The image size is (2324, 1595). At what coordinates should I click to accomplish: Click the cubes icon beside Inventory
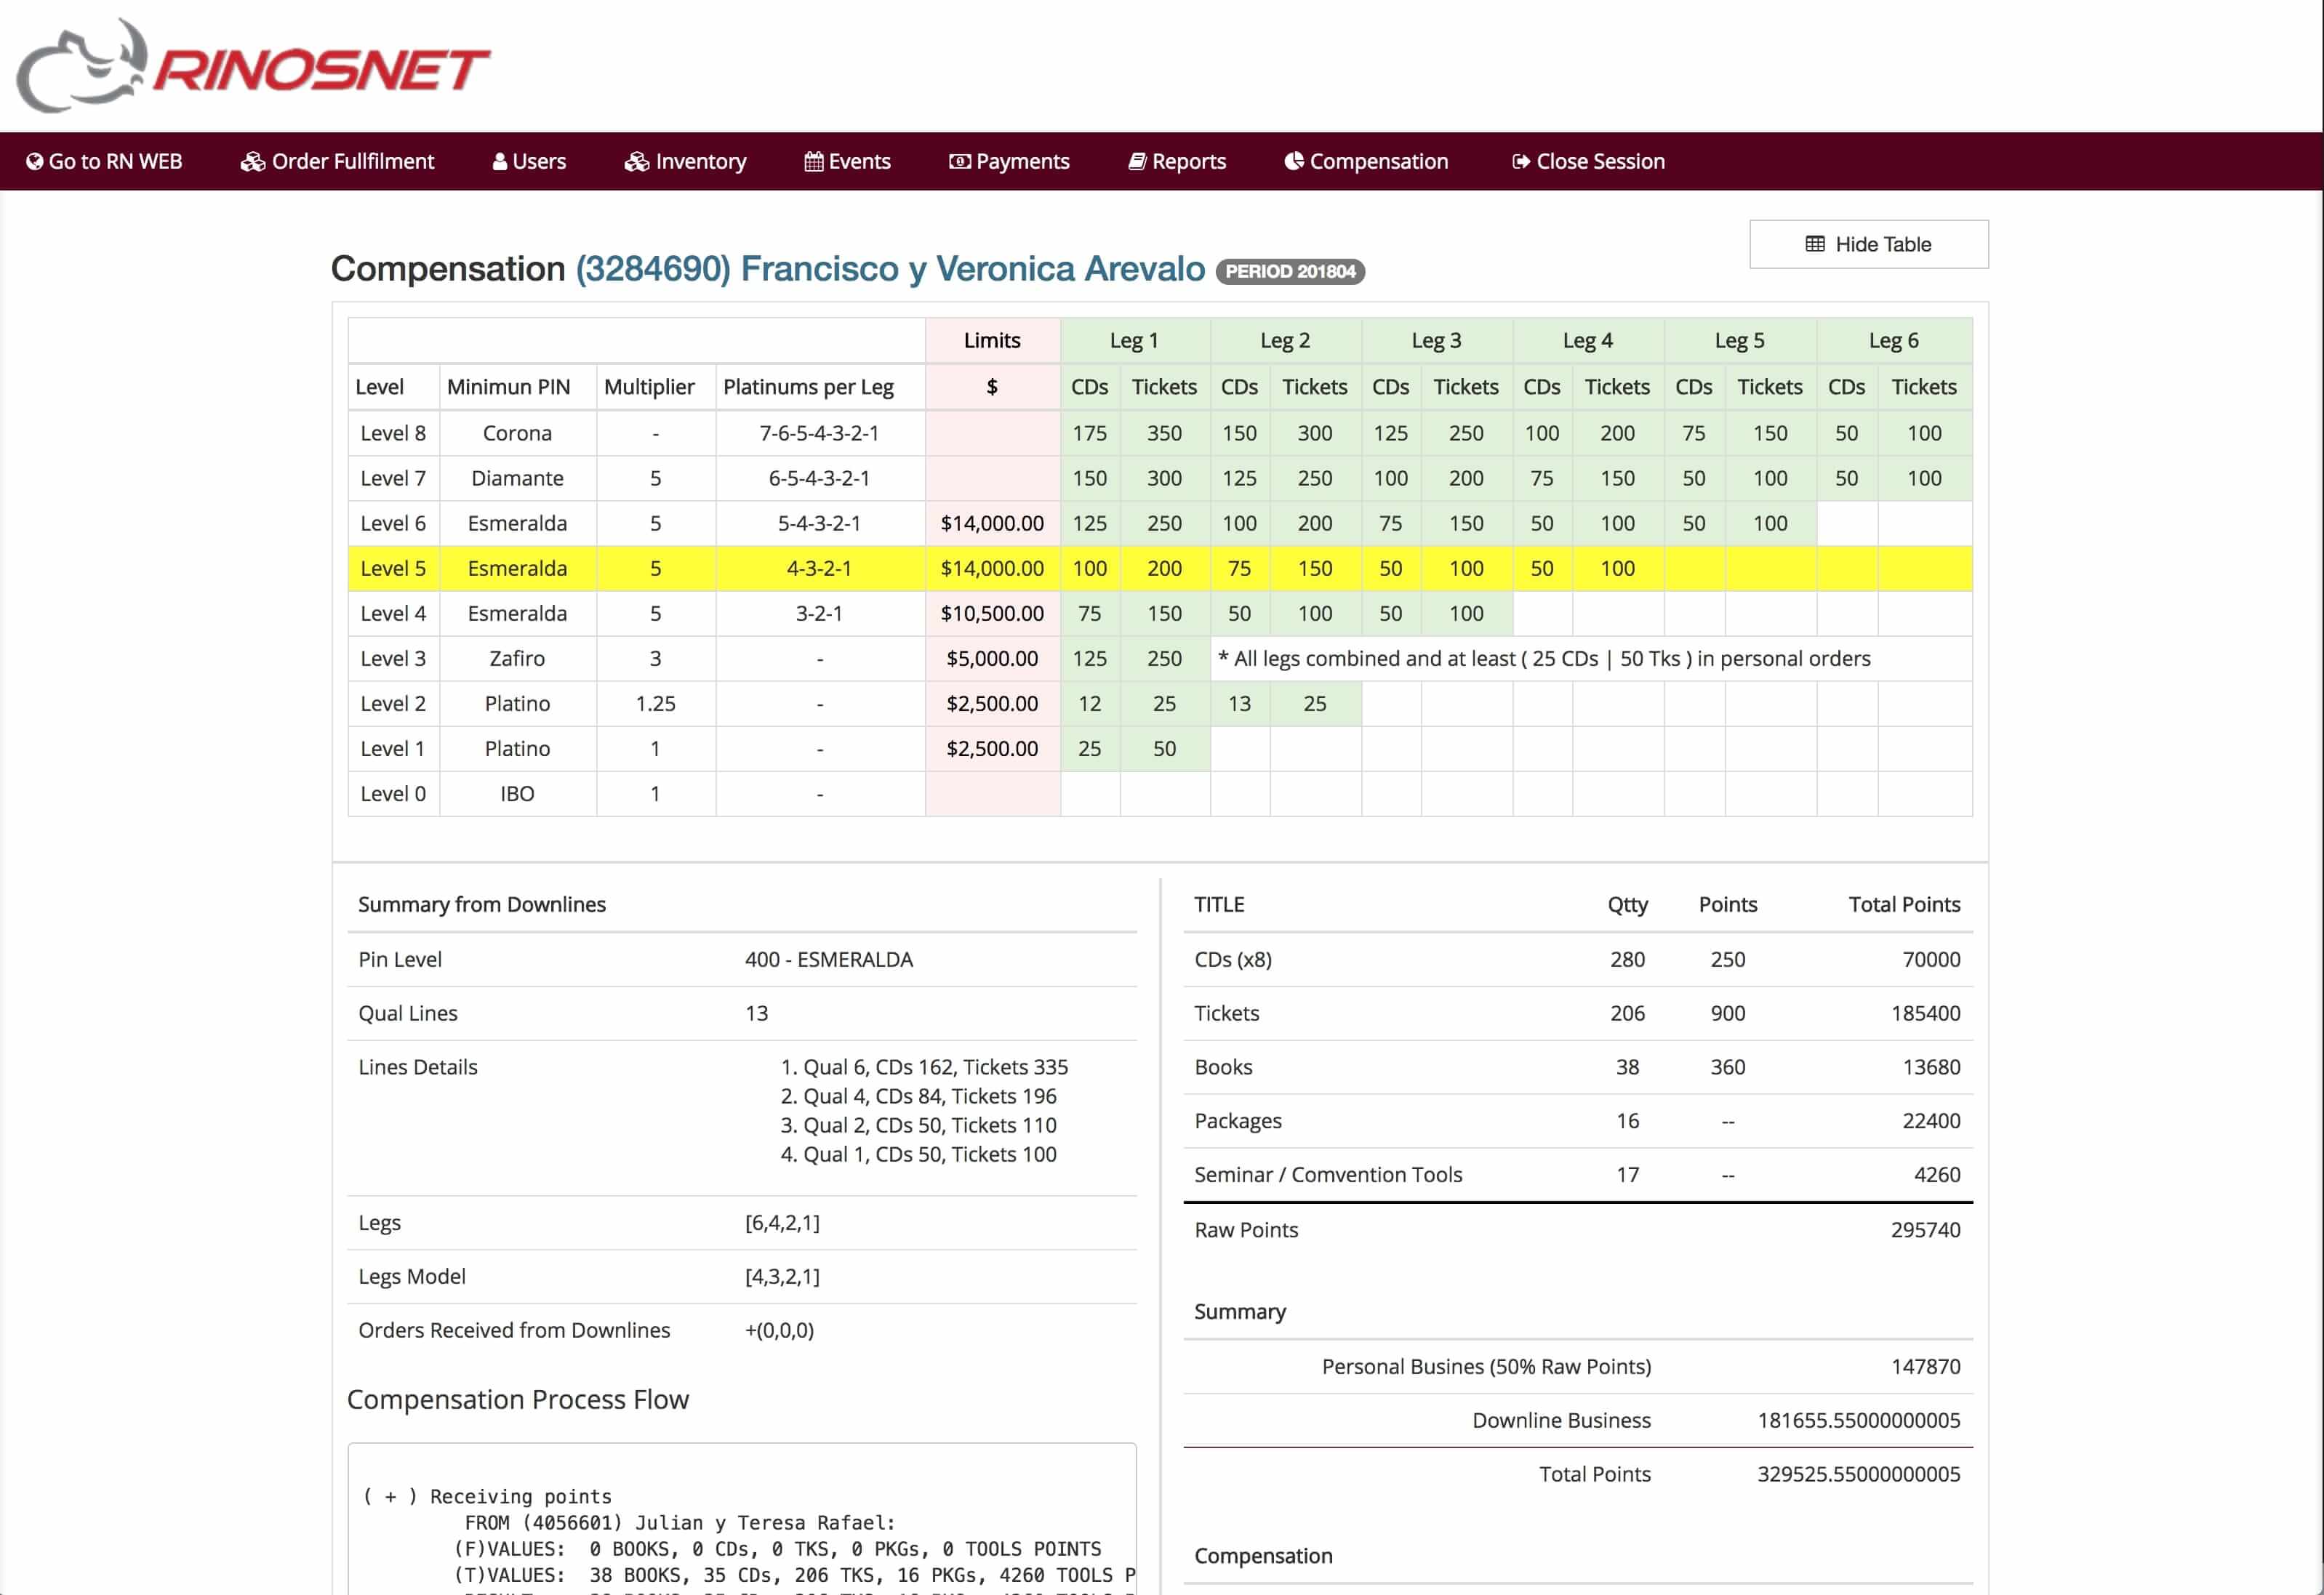pos(636,161)
